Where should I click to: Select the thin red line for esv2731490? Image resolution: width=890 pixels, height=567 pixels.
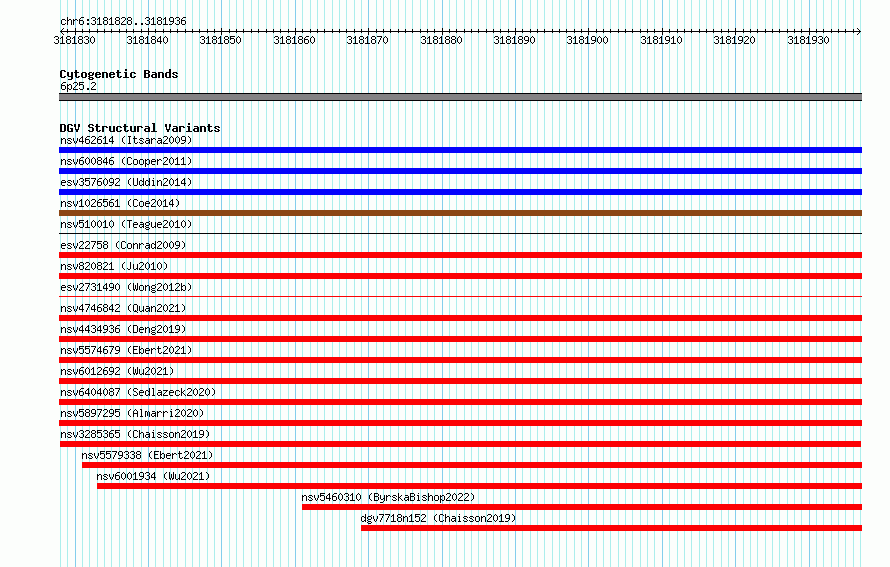coord(460,296)
